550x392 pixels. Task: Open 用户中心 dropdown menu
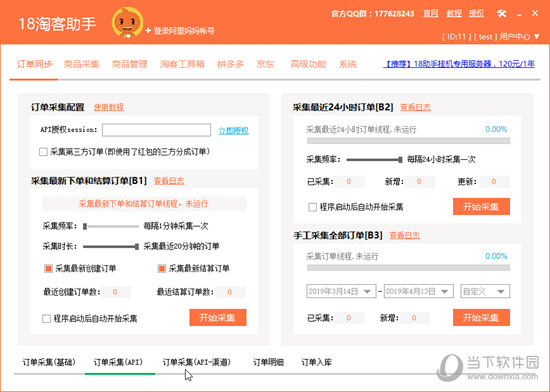click(519, 36)
